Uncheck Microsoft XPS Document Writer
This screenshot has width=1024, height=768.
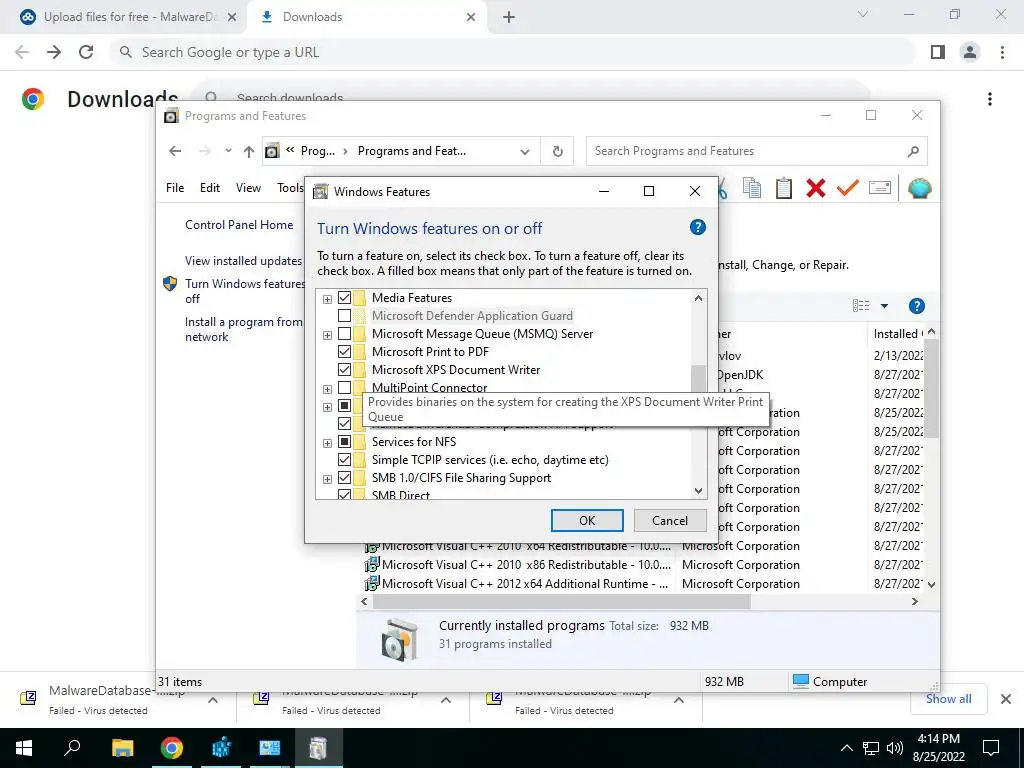344,370
